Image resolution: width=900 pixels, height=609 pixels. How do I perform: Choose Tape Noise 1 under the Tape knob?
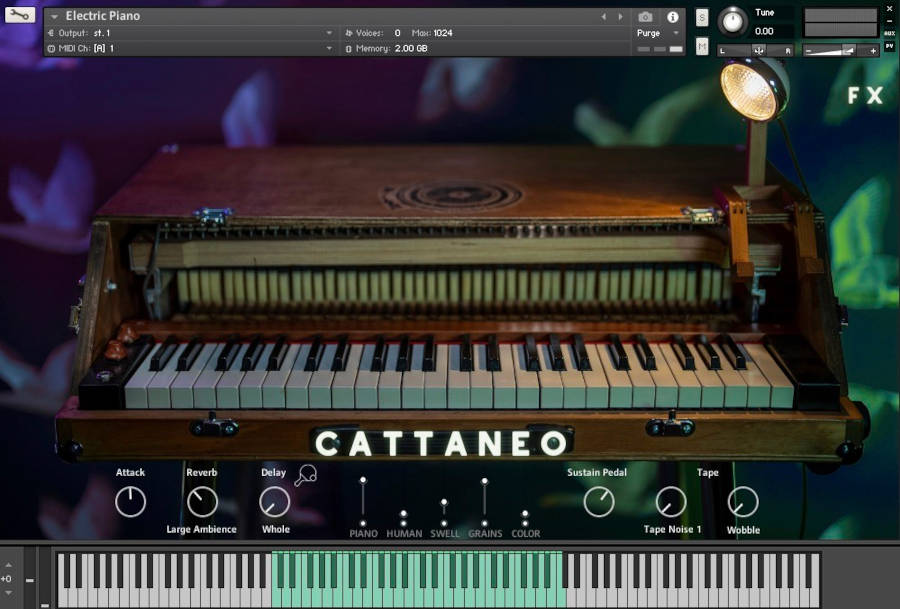coord(671,530)
